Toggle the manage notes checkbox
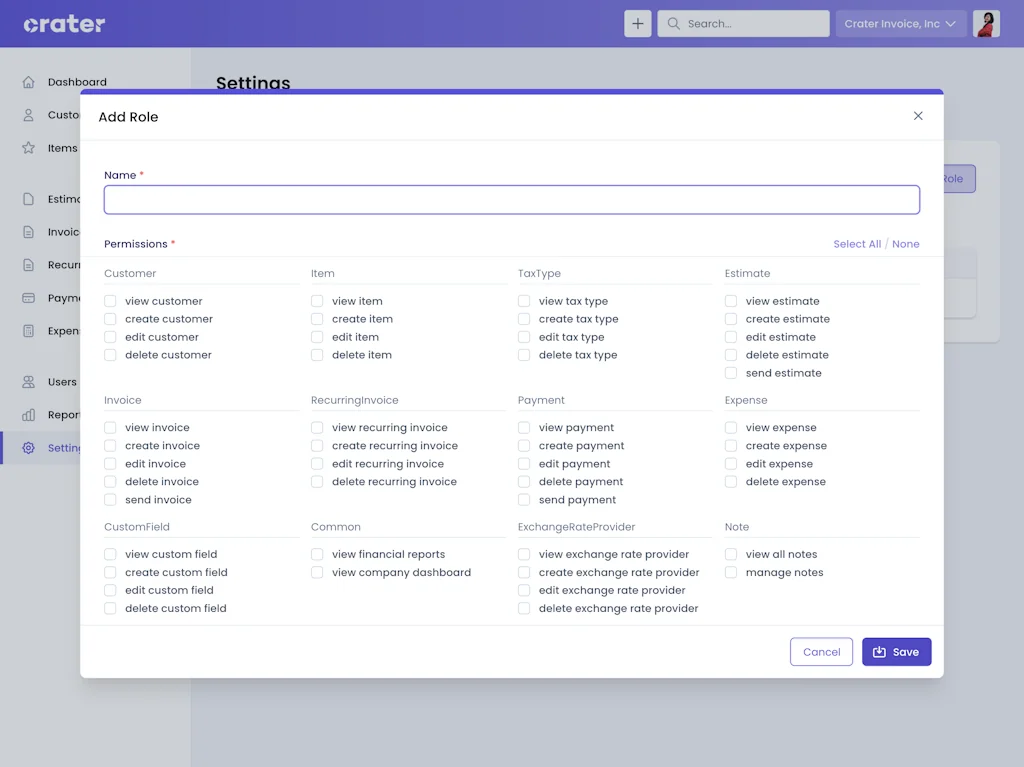1024x767 pixels. pos(731,572)
